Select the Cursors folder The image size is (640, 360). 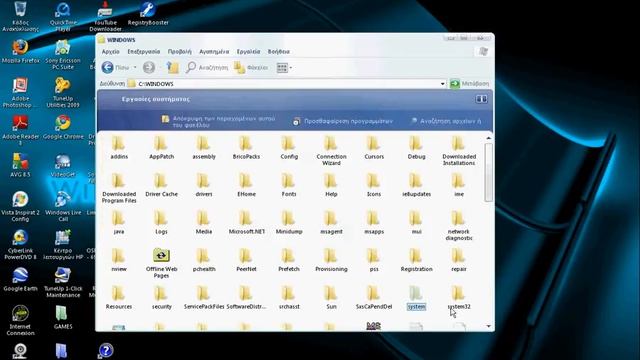point(374,148)
